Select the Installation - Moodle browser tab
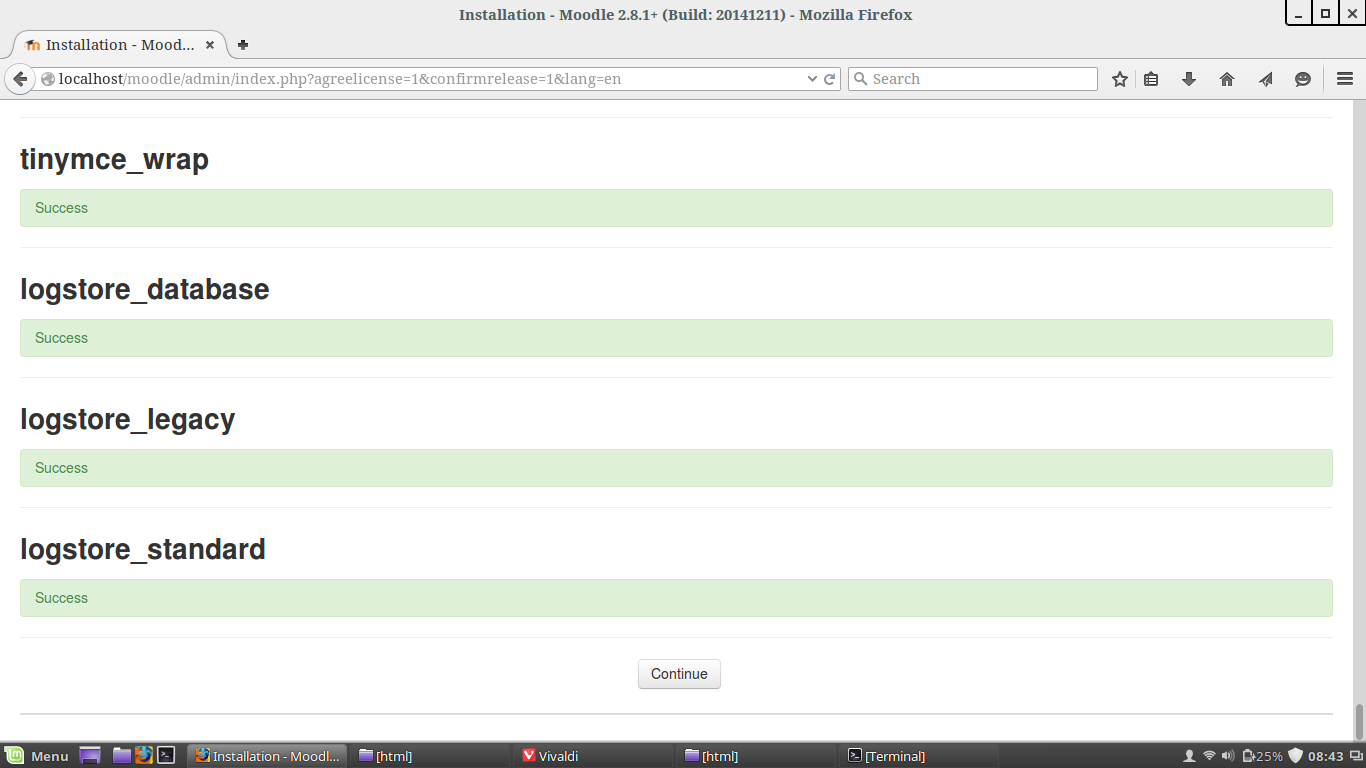 pos(120,45)
